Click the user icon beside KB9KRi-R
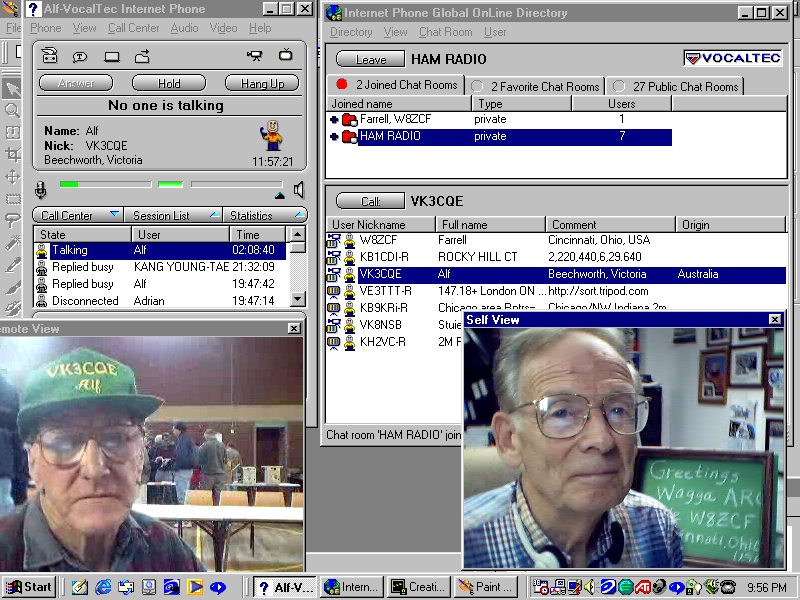800x600 pixels. [349, 308]
